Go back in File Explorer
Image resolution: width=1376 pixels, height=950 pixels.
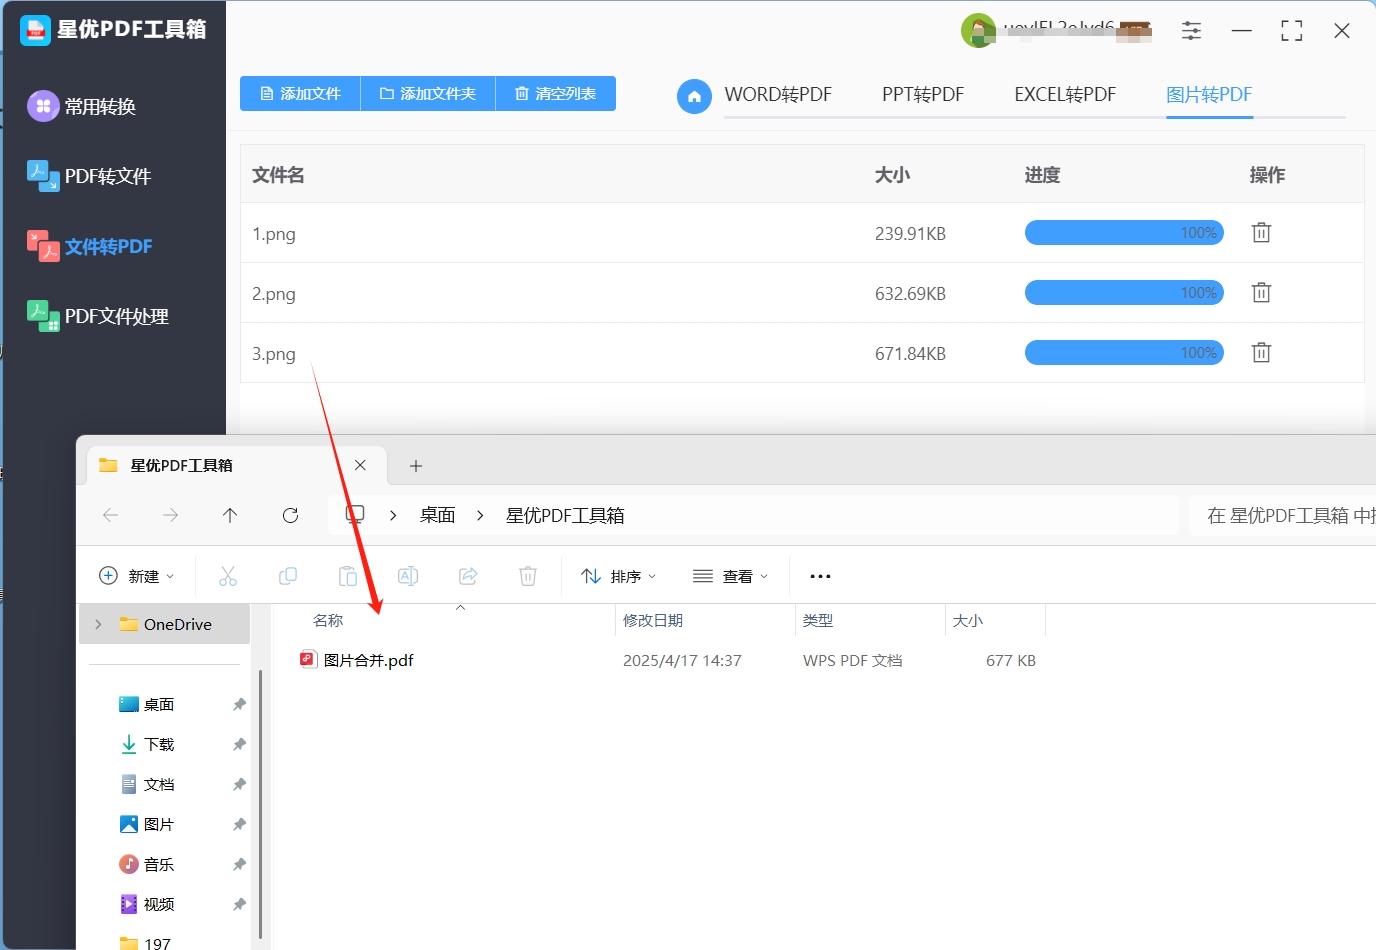[x=110, y=515]
